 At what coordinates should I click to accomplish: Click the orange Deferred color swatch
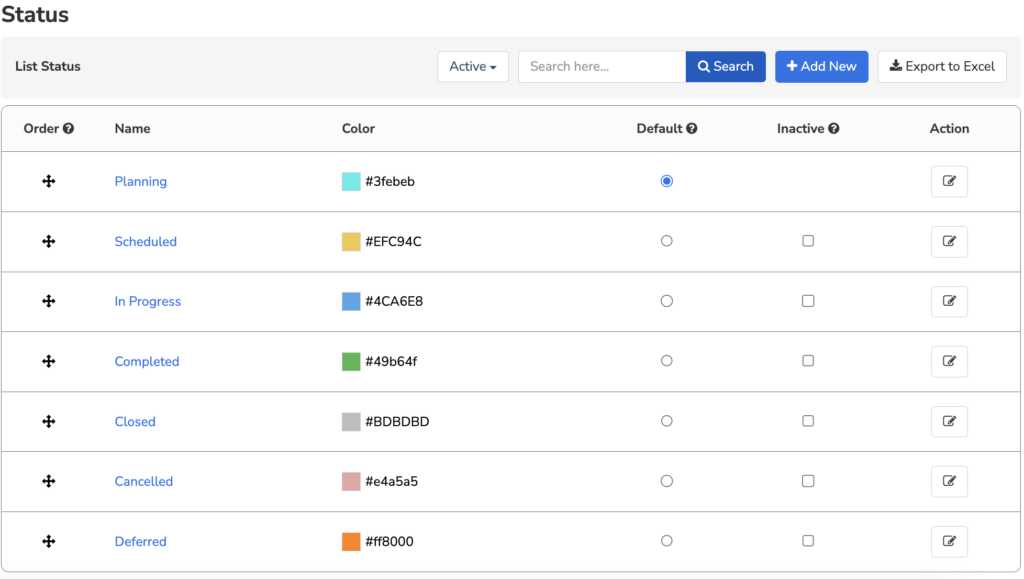[x=351, y=542]
